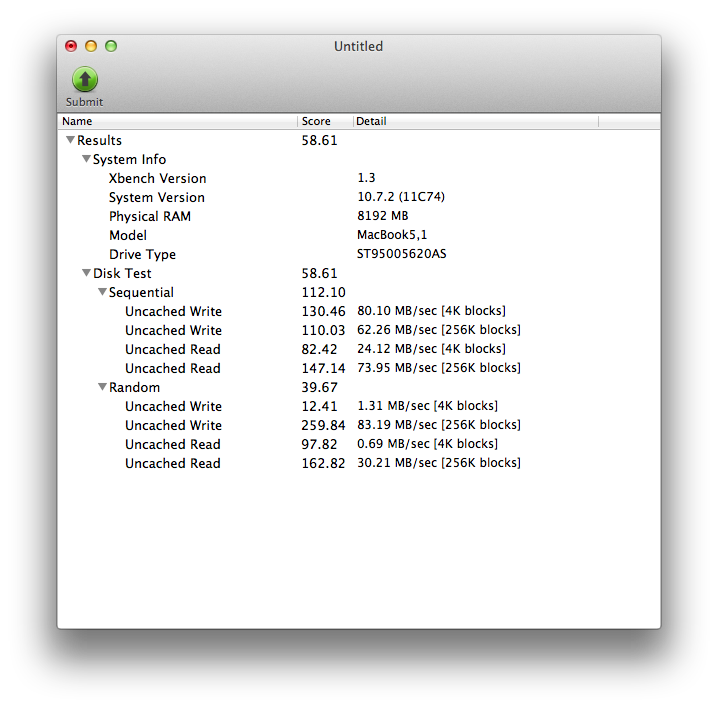Click the Random score 39.67
Screen dimensions: 718x708
coord(319,387)
